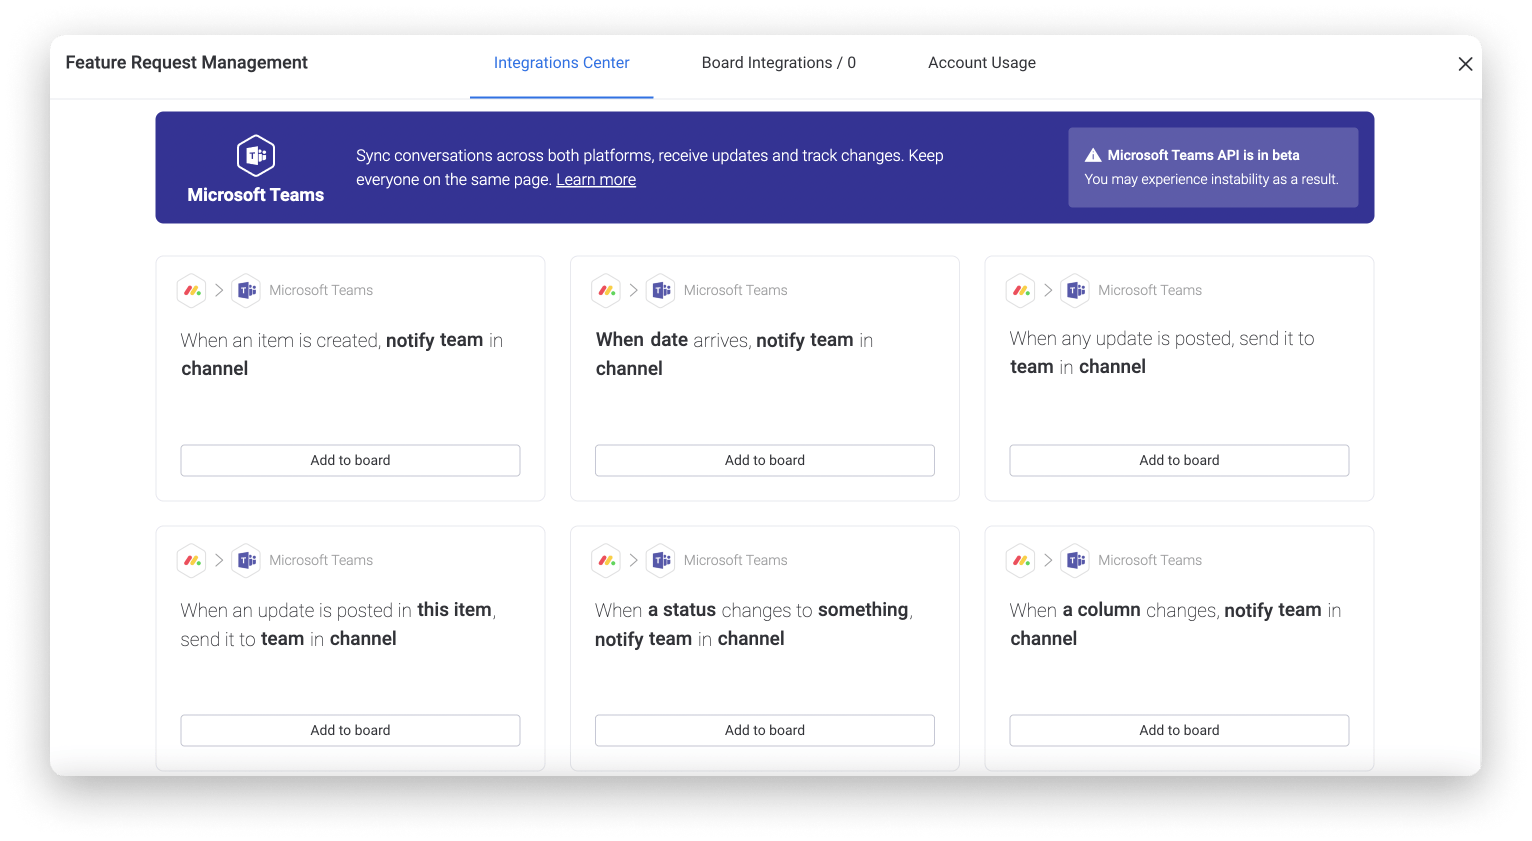The height and width of the screenshot is (841, 1532).
Task: Switch to the Board Integrations tab
Action: pyautogui.click(x=778, y=62)
